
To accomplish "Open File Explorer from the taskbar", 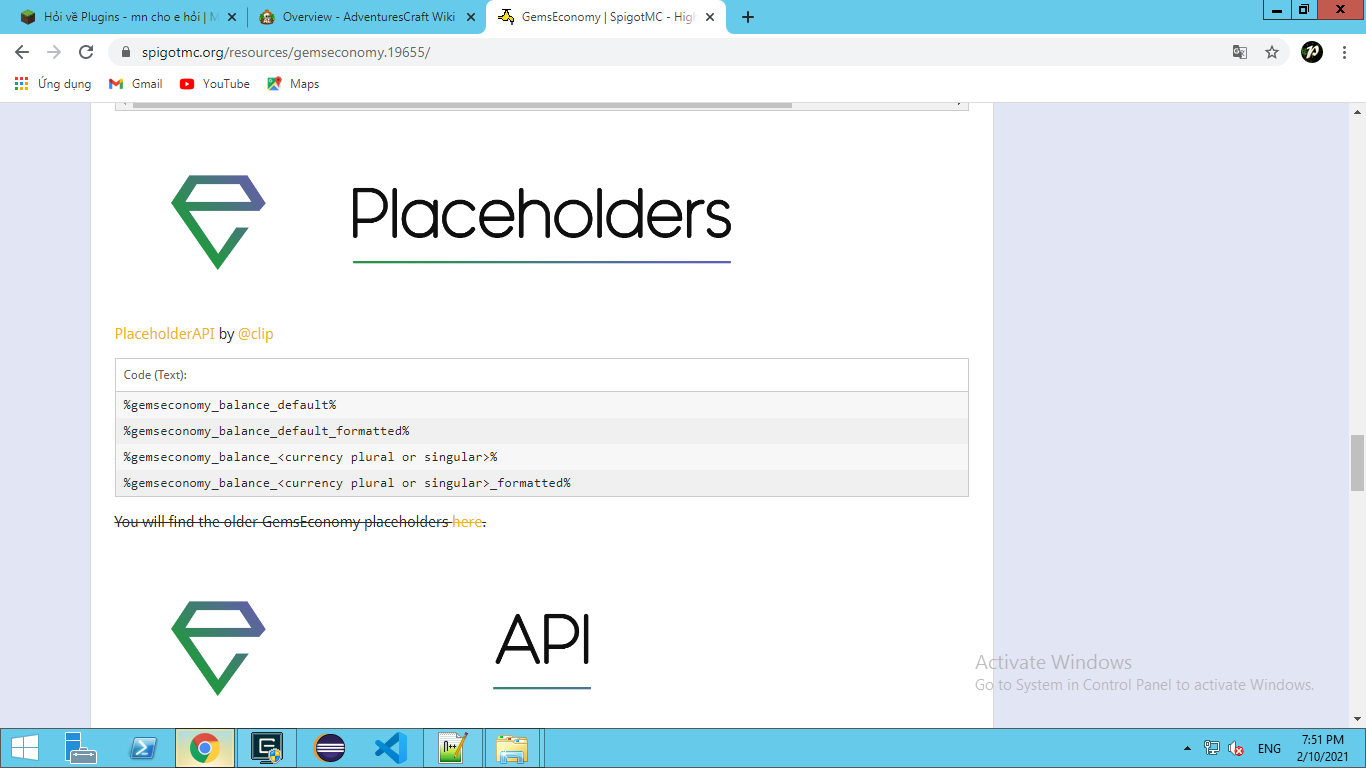I will point(513,748).
